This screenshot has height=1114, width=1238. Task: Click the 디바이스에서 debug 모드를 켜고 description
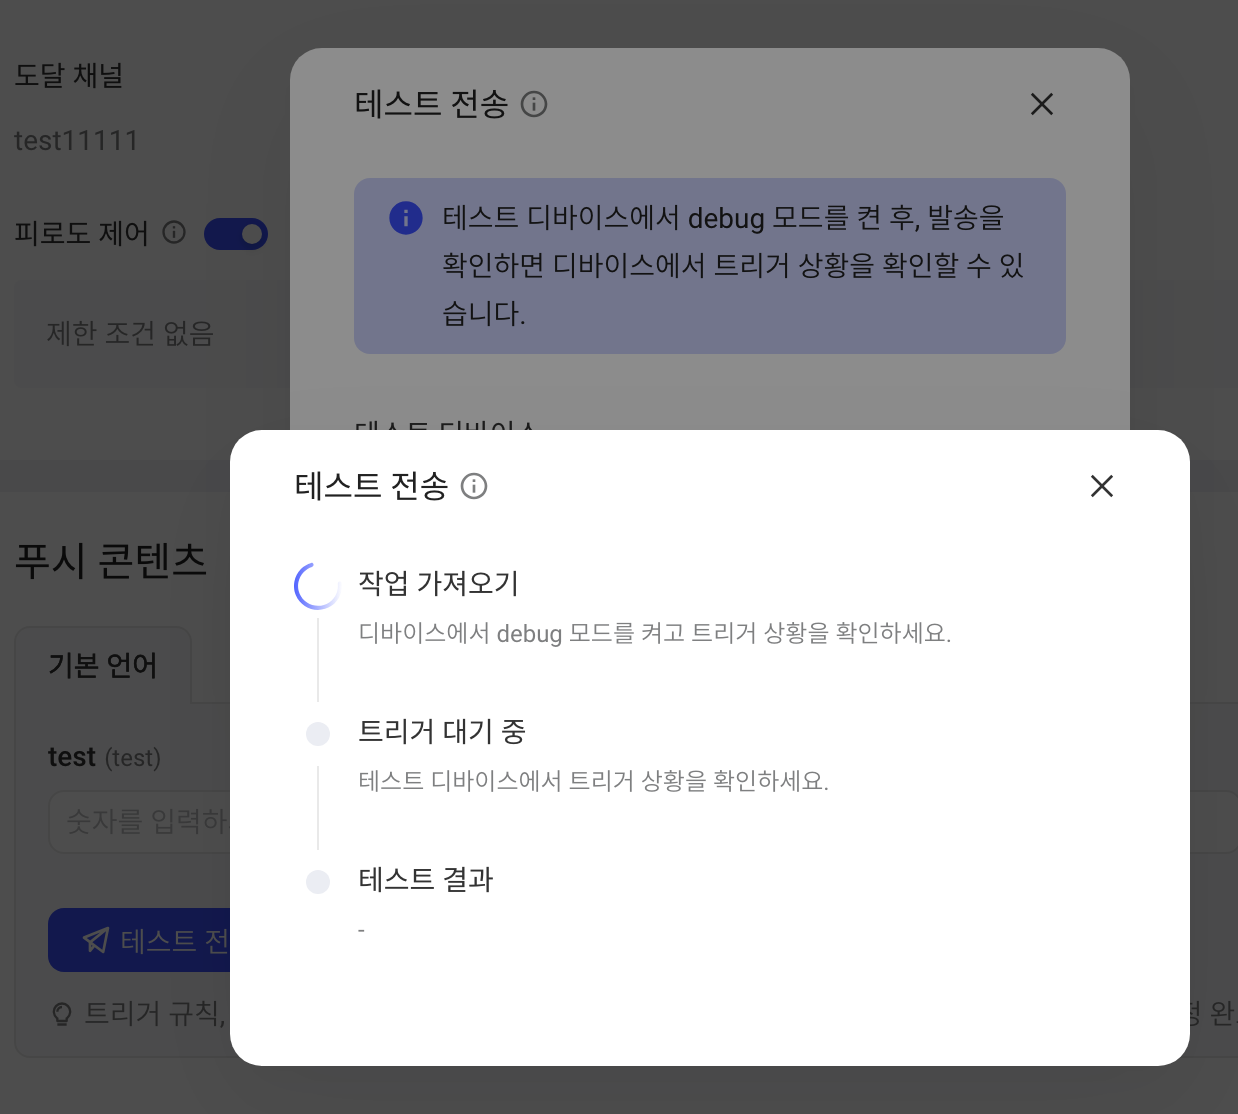click(x=655, y=633)
